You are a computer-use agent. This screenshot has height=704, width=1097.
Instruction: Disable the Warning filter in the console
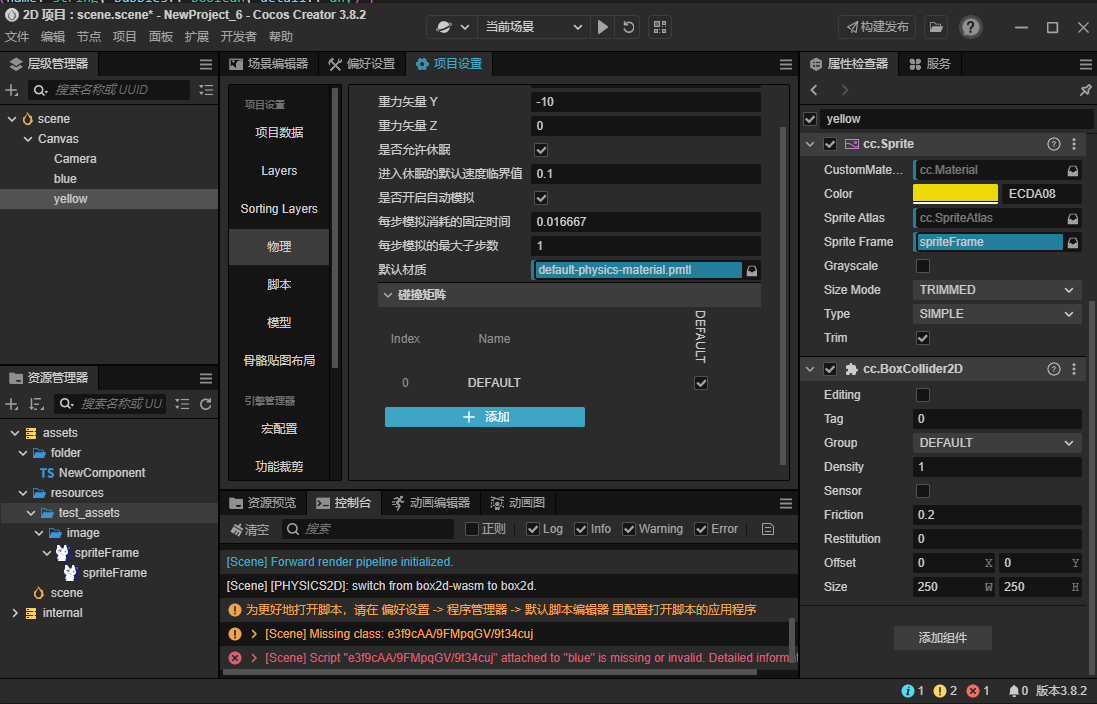[x=630, y=528]
